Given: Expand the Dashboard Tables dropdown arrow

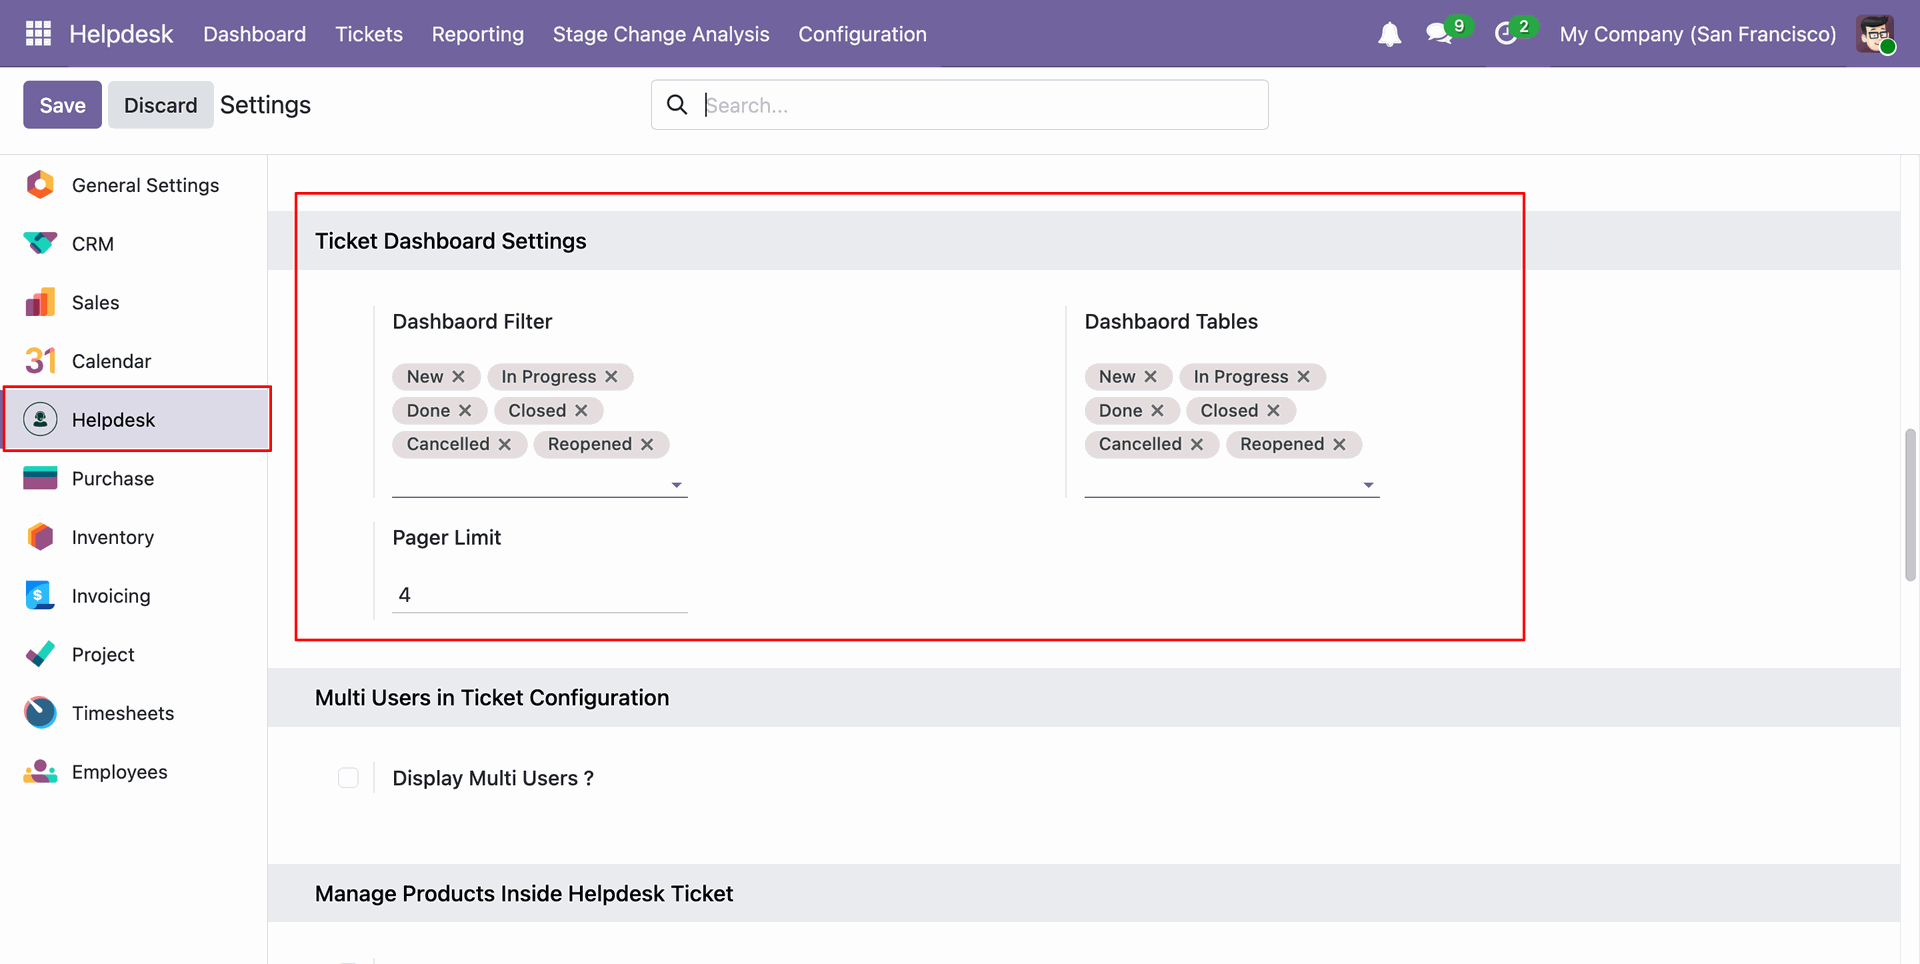Looking at the screenshot, I should pos(1369,485).
